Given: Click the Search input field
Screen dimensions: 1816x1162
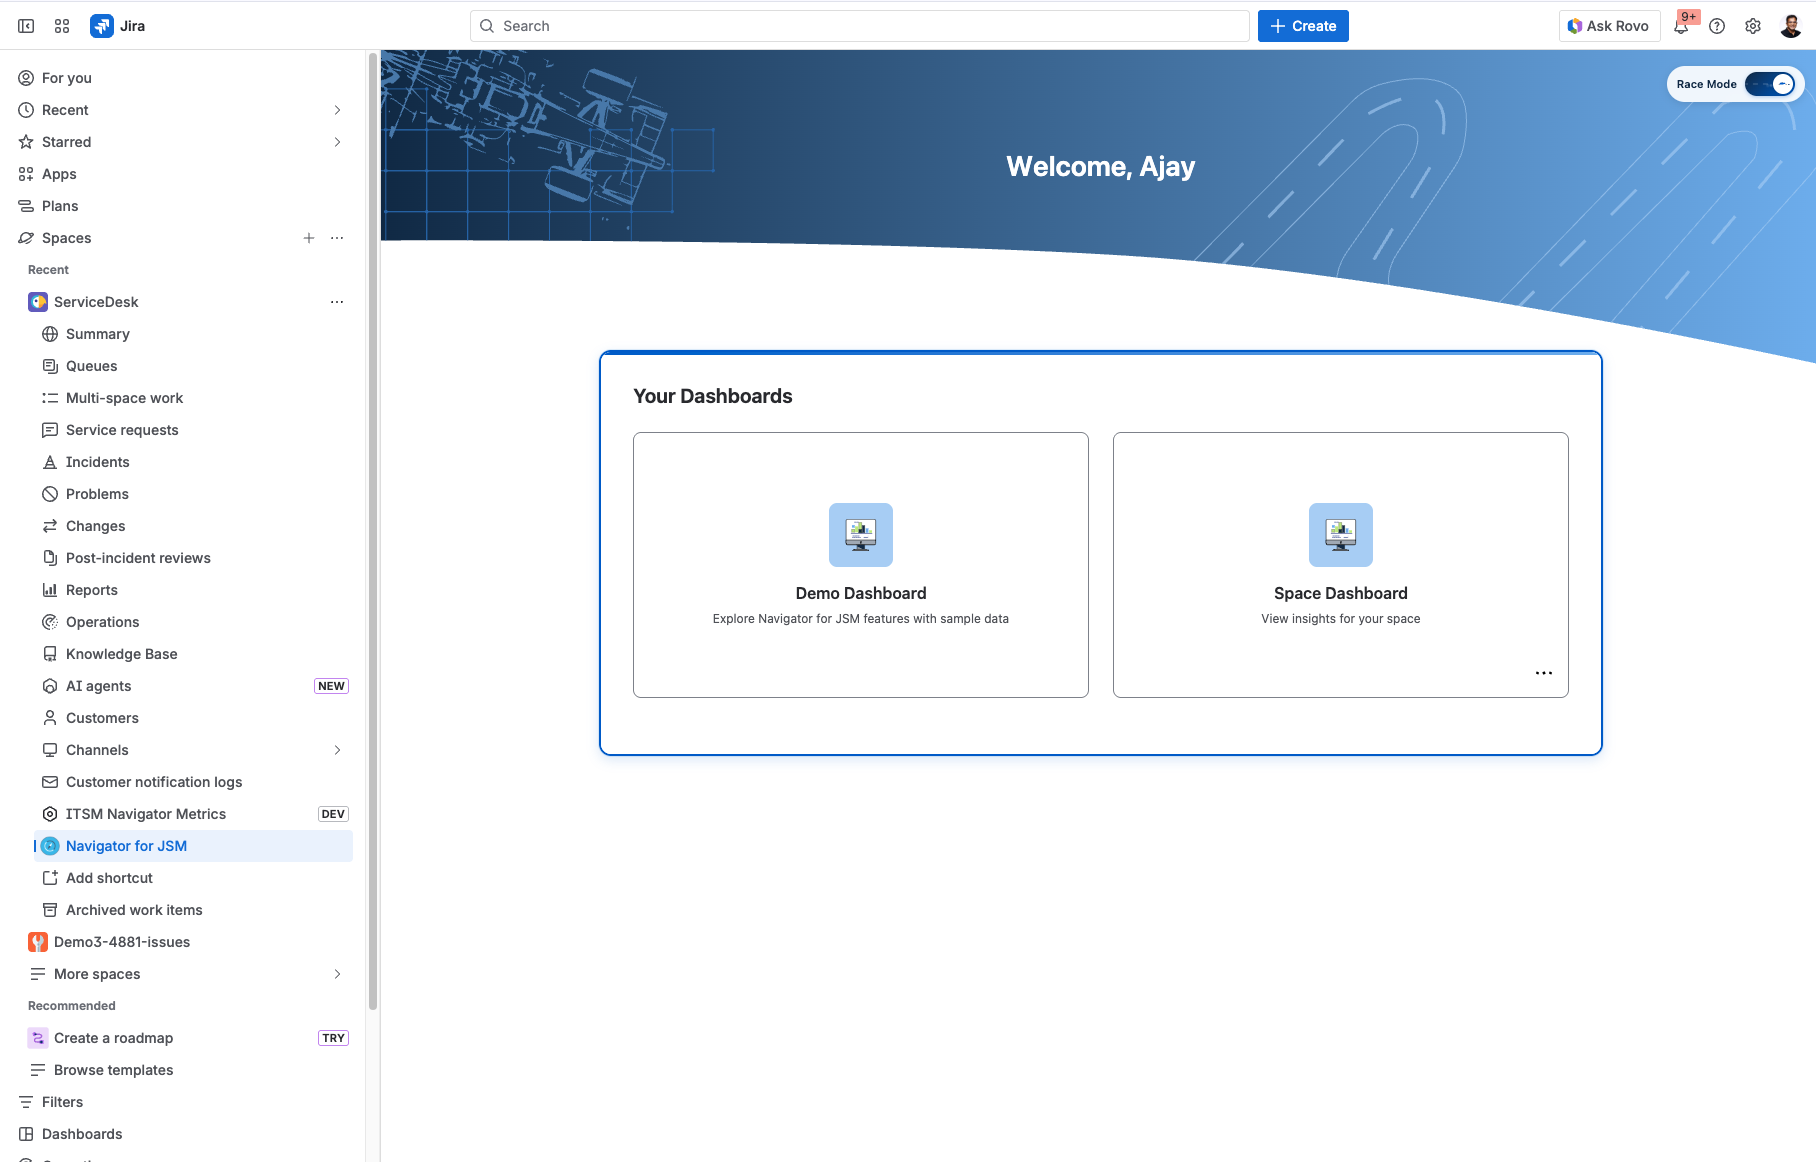Looking at the screenshot, I should 860,26.
